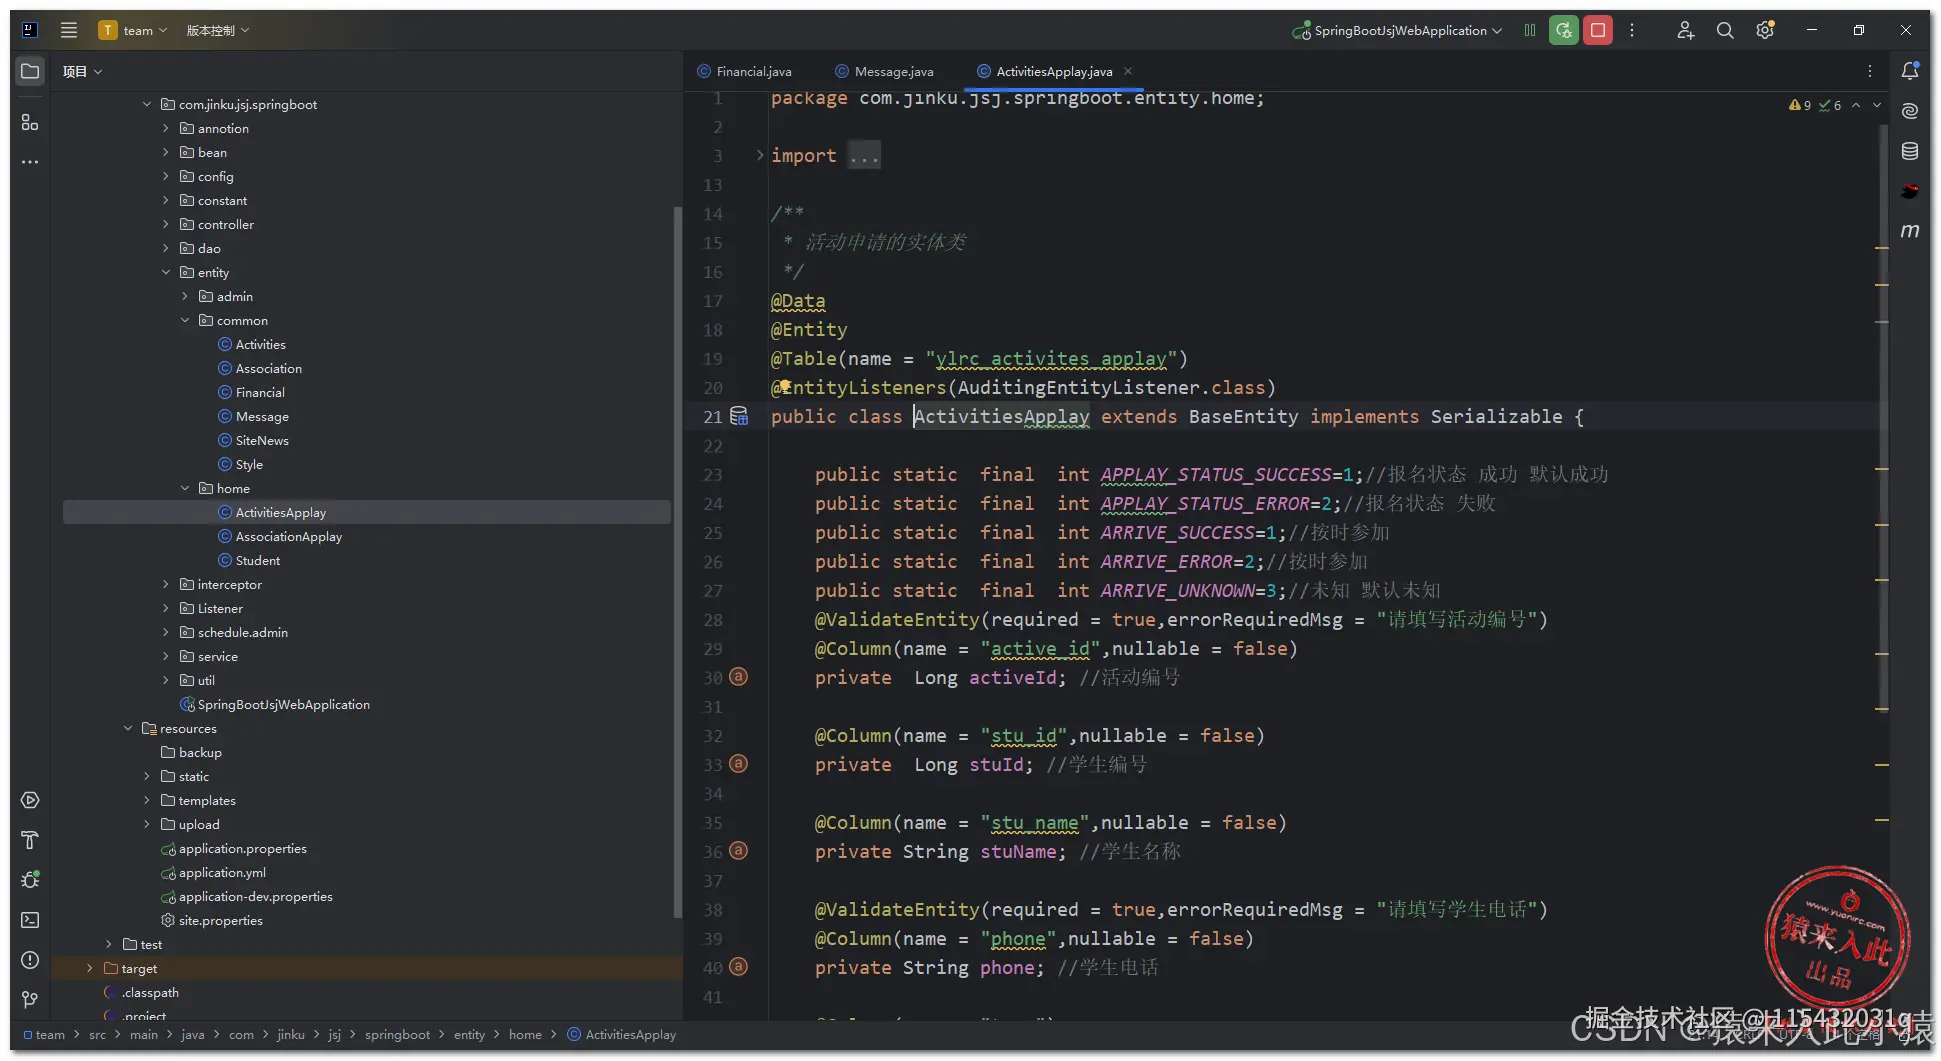Open the Problems tool window
The width and height of the screenshot is (1941, 1061).
pyautogui.click(x=30, y=960)
